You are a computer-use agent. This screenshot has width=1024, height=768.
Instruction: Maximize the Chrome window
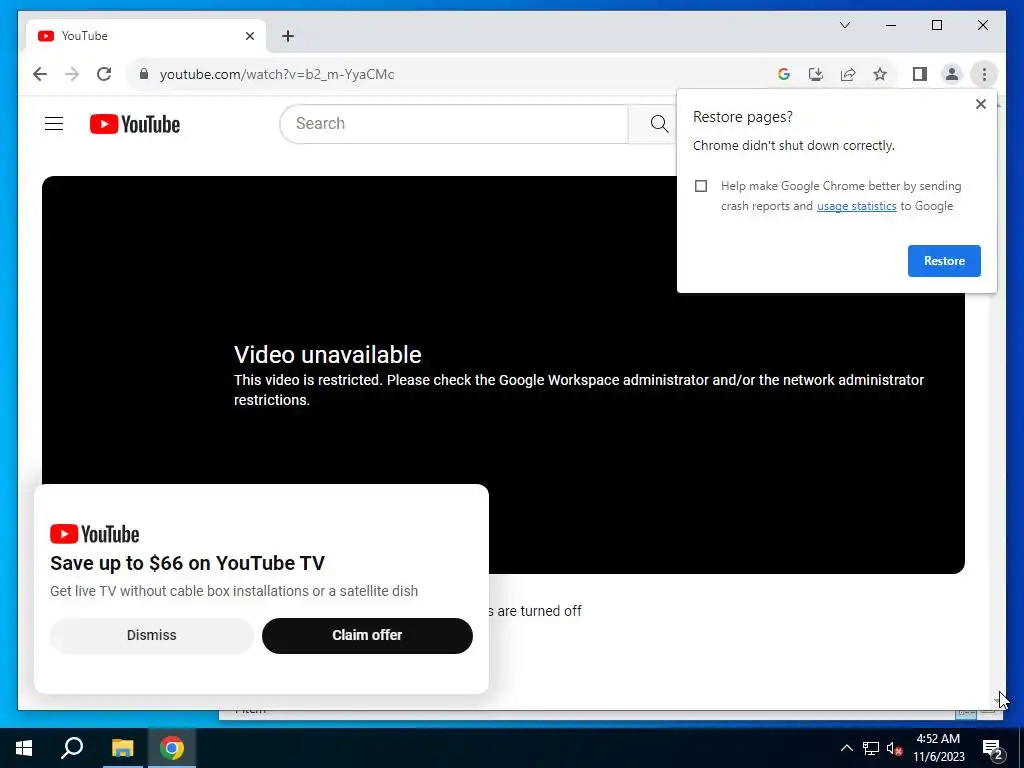pos(936,25)
